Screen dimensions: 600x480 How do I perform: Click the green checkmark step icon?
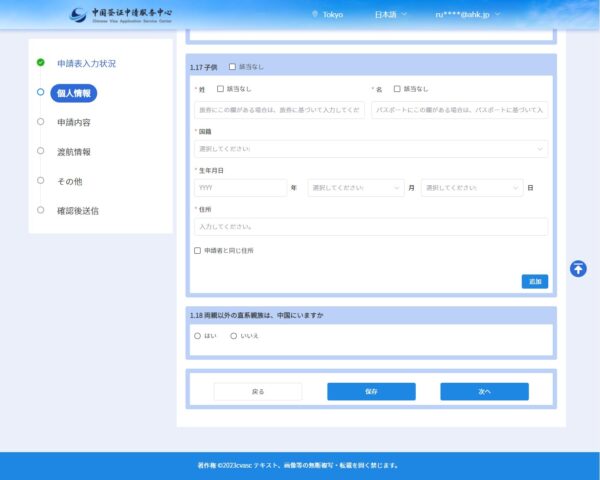tap(41, 63)
